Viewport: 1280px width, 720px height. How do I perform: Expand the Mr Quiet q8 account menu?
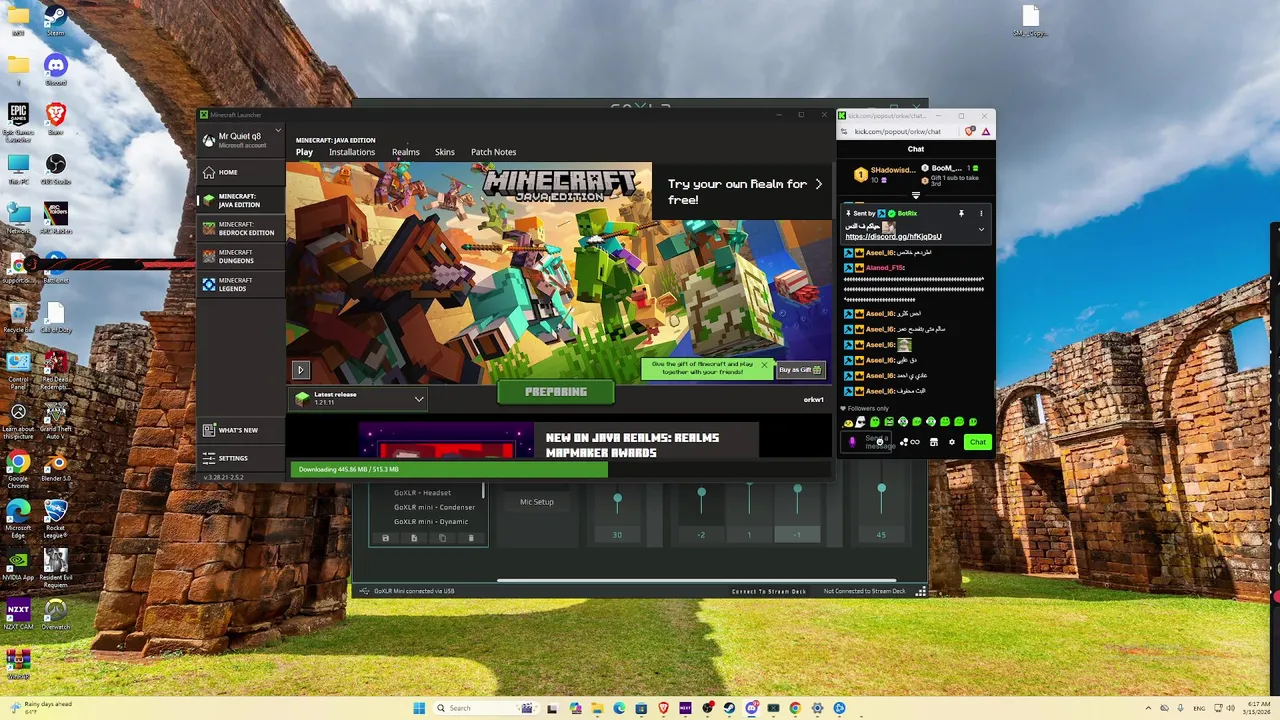pyautogui.click(x=241, y=140)
